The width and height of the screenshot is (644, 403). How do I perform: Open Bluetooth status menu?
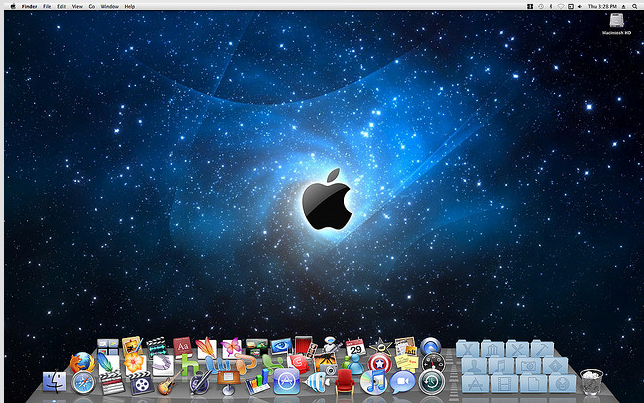[x=551, y=6]
